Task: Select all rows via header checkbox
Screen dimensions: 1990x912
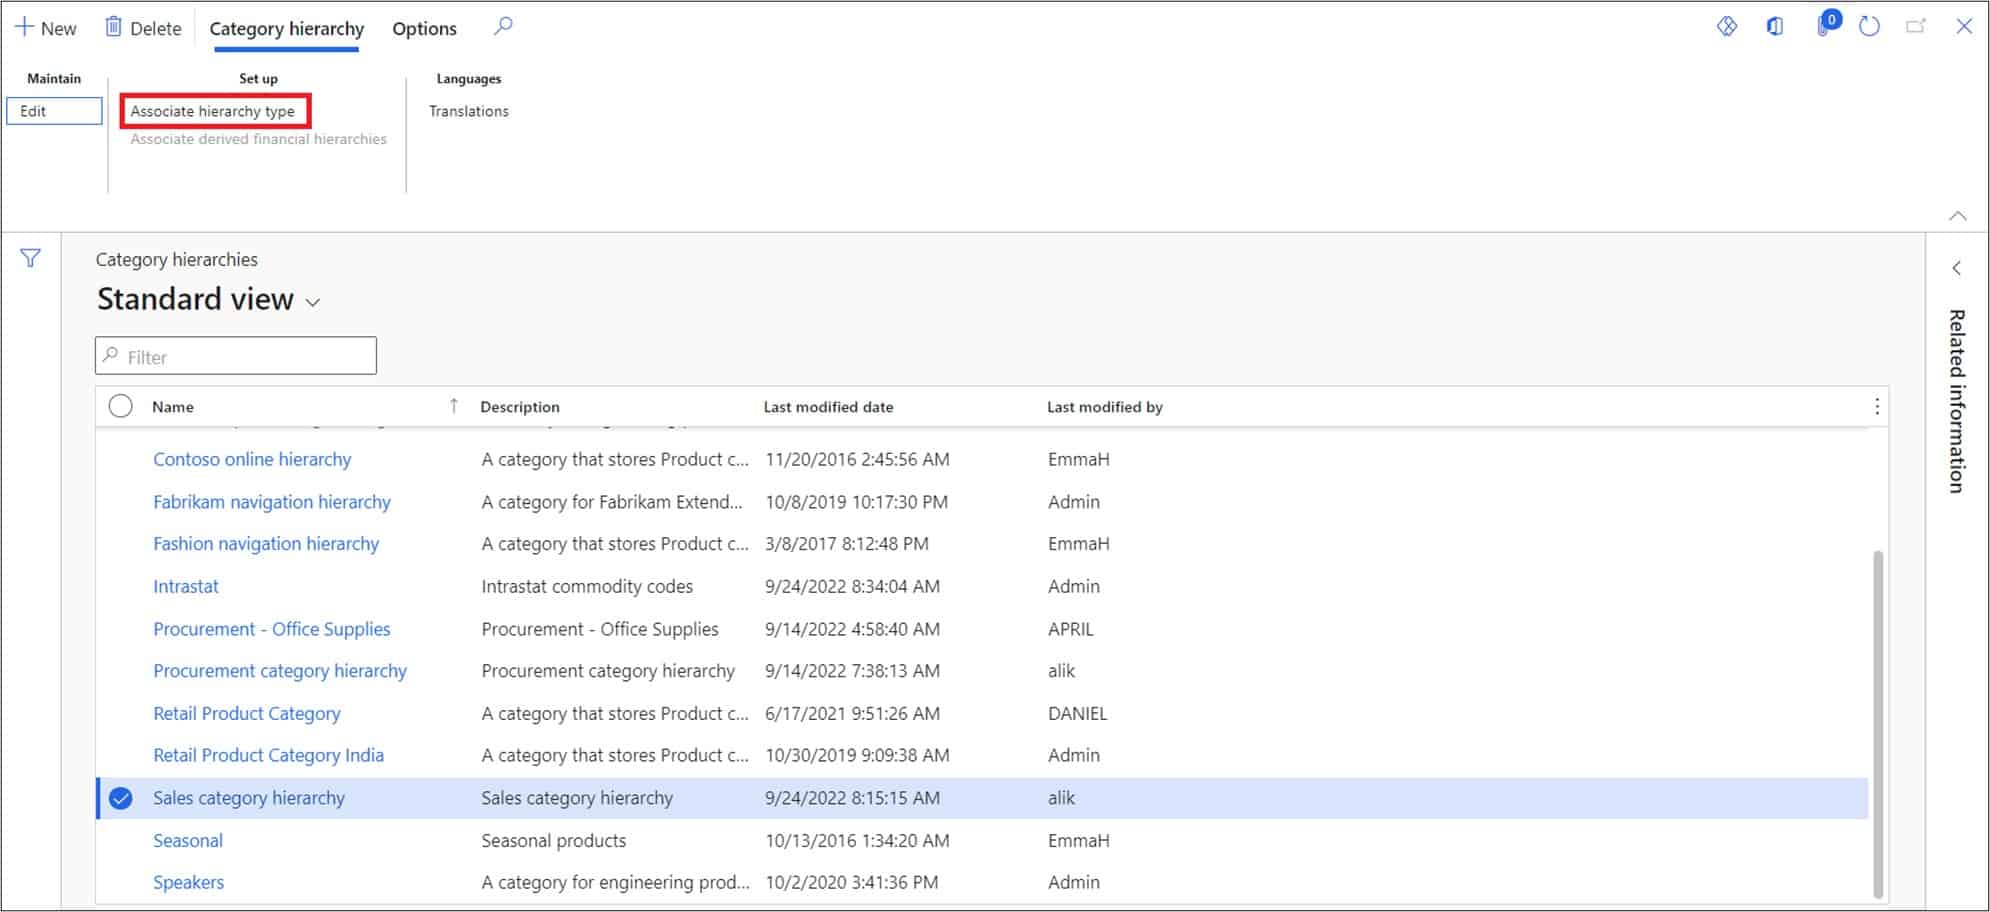Action: (121, 406)
